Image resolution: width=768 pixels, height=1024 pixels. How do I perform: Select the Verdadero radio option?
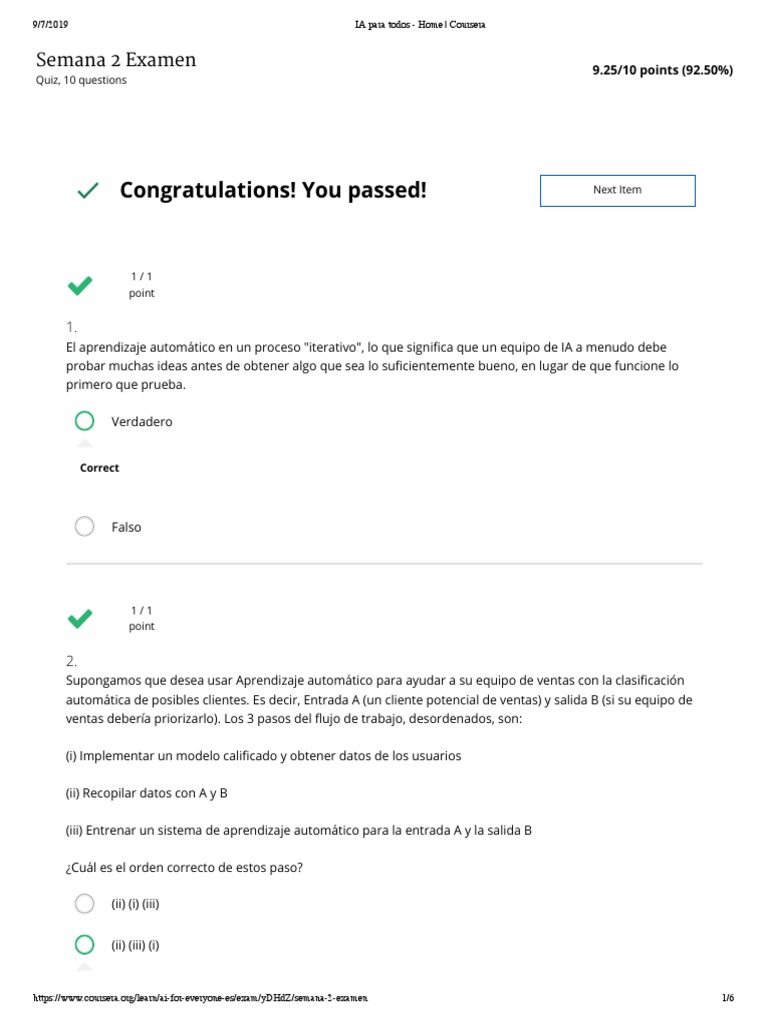(85, 421)
